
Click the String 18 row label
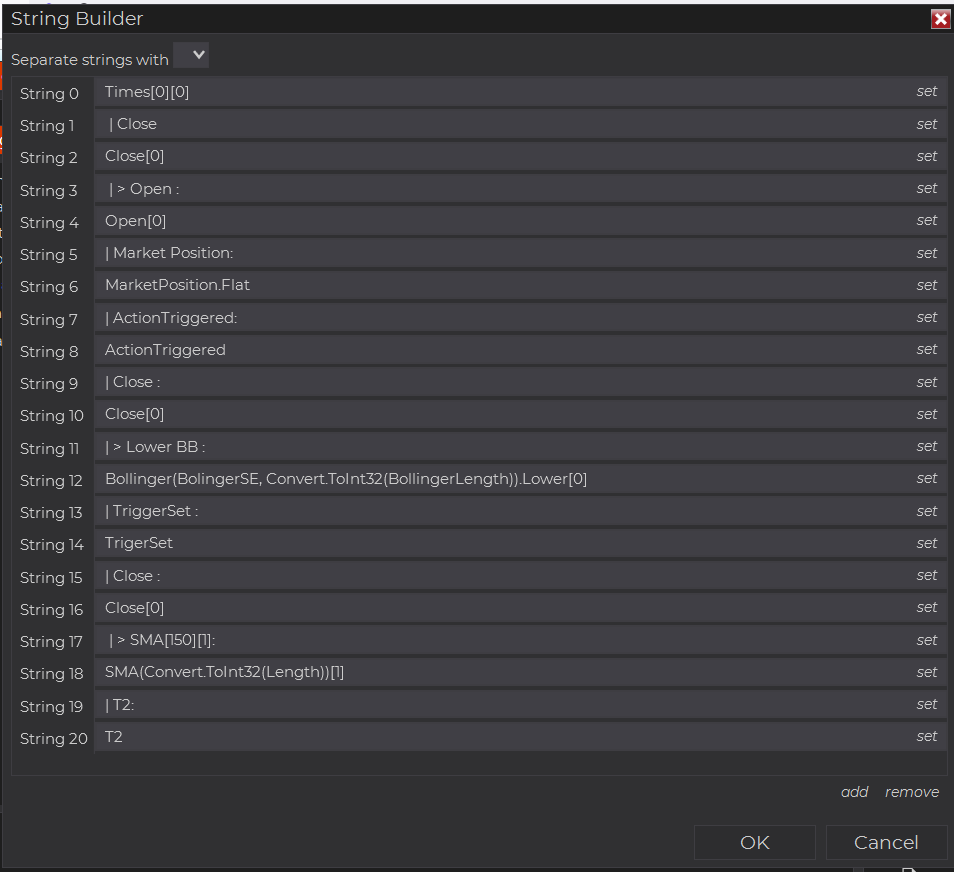[52, 674]
